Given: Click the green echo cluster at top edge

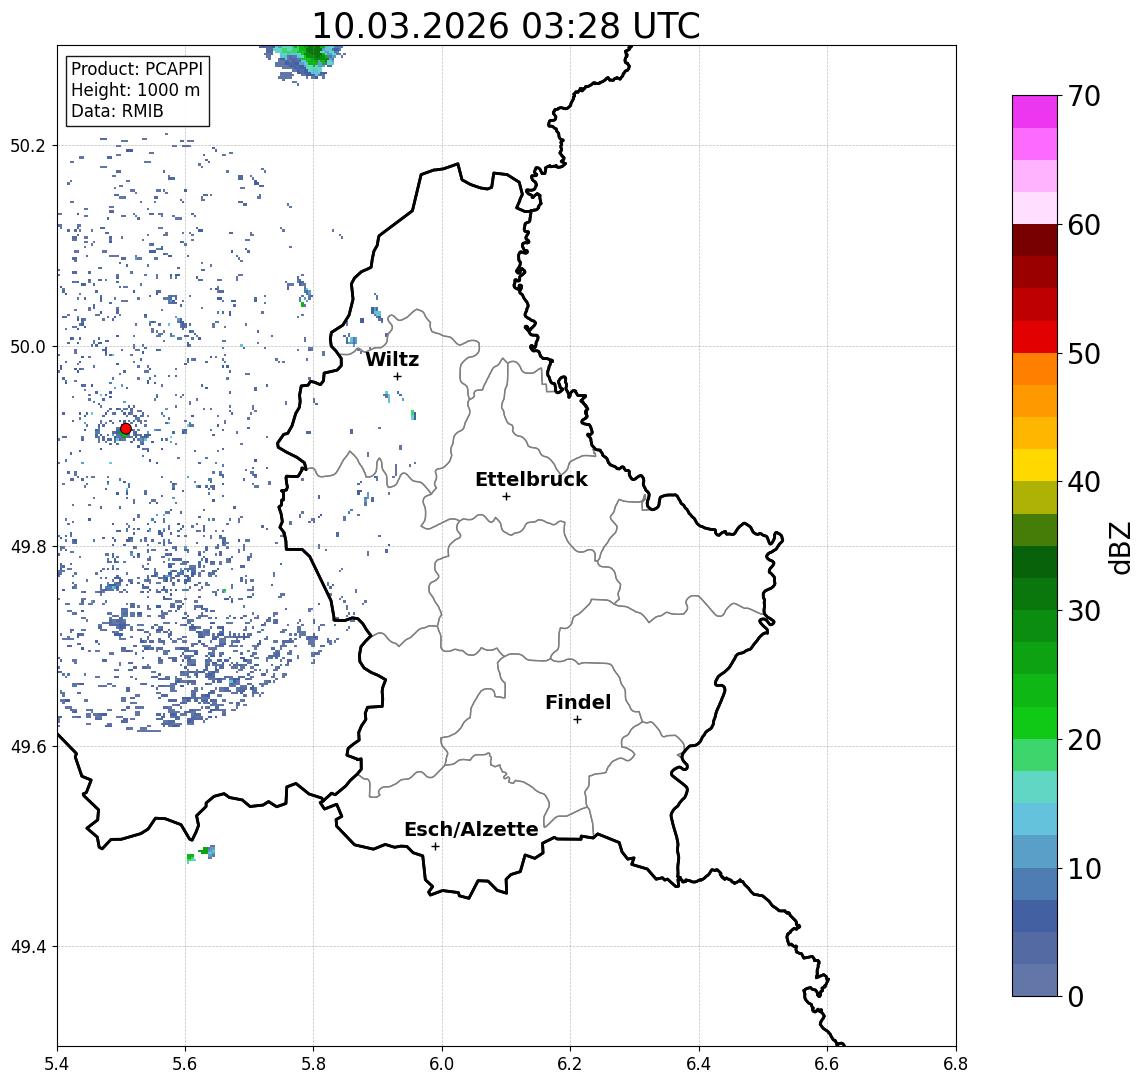Looking at the screenshot, I should pyautogui.click(x=312, y=56).
